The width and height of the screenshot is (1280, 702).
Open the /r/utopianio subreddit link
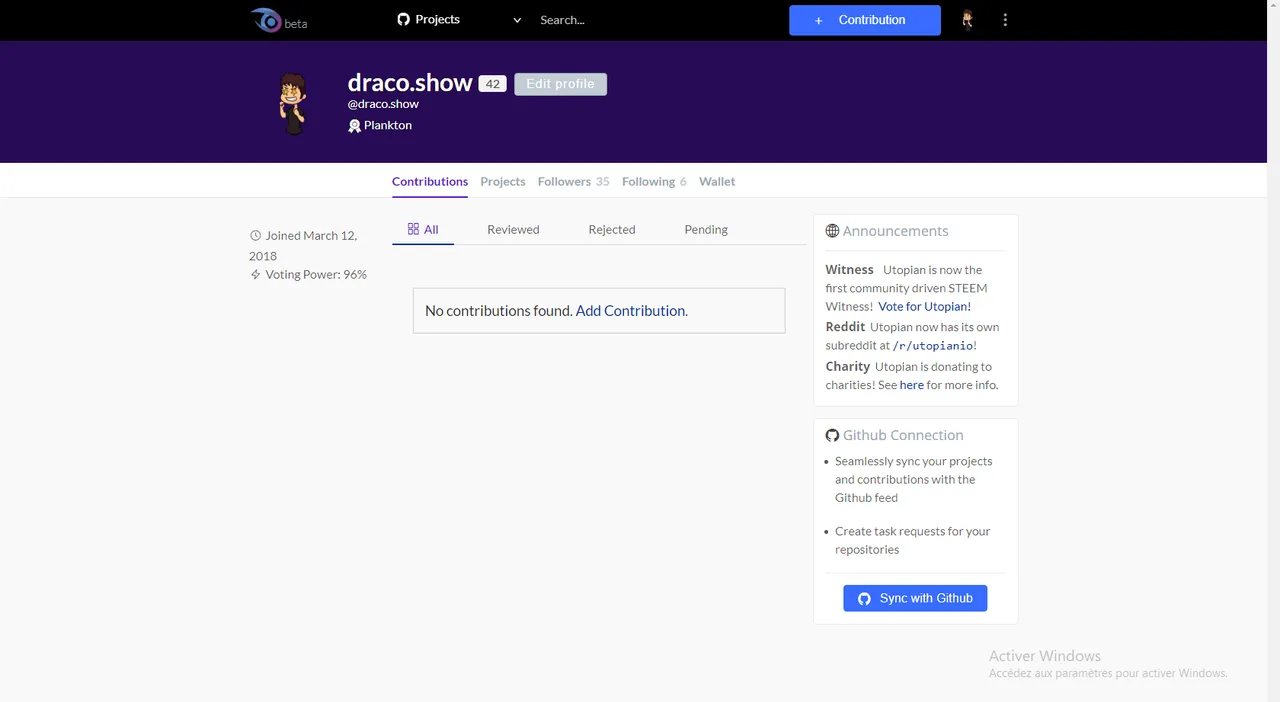pos(933,345)
